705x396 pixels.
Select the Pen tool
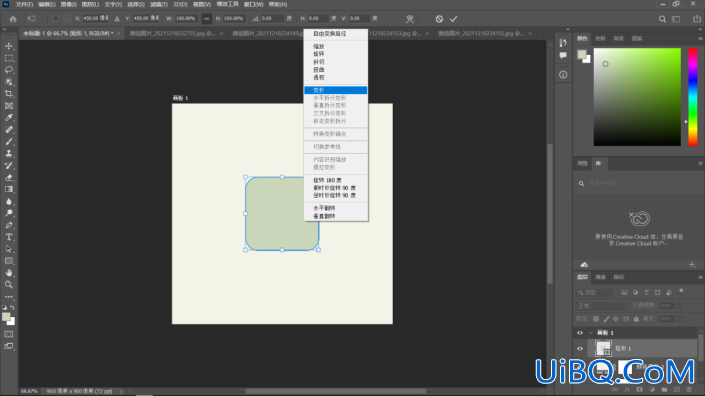click(9, 225)
